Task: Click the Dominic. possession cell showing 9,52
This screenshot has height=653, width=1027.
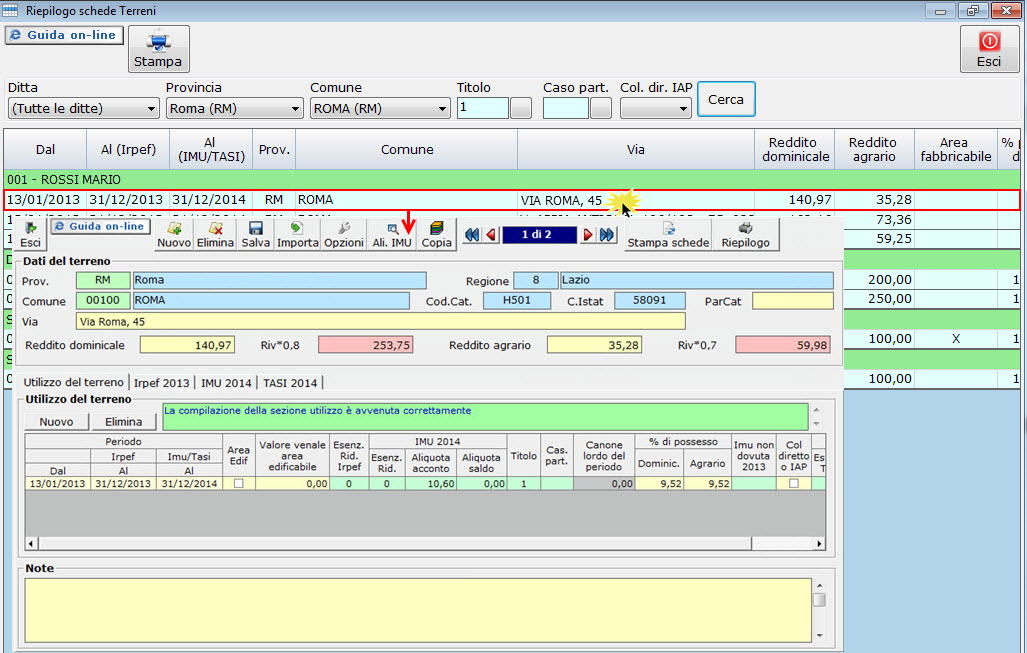Action: (x=660, y=484)
